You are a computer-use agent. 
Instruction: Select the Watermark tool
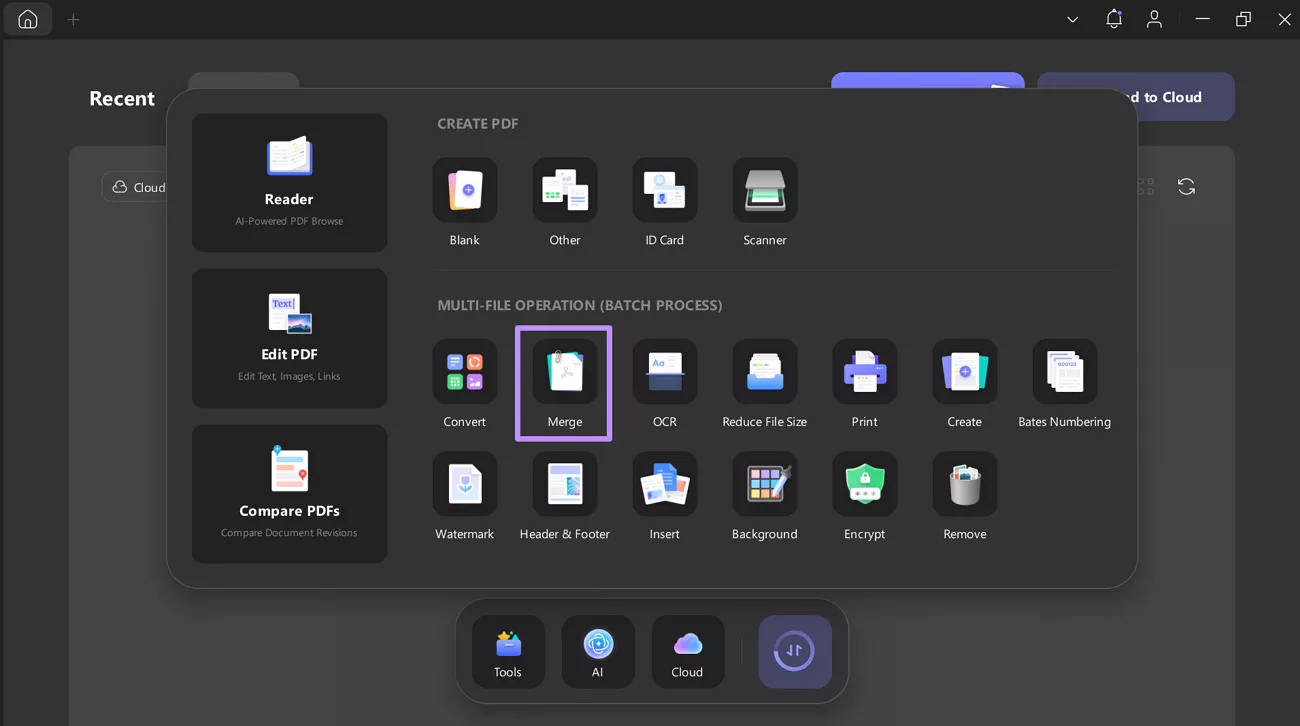click(x=464, y=485)
